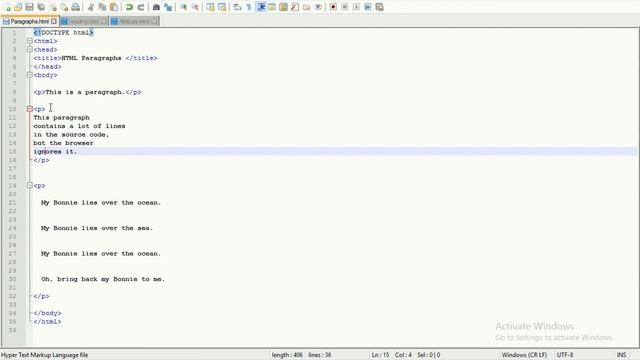Click the closing '</body>' tag
Viewport: 640px width, 360px height.
pos(47,313)
